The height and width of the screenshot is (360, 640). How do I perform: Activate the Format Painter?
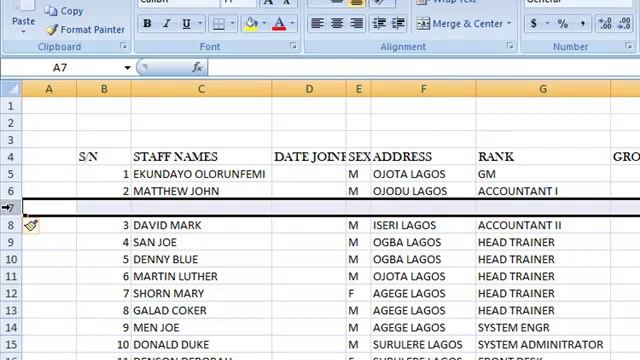[x=85, y=30]
